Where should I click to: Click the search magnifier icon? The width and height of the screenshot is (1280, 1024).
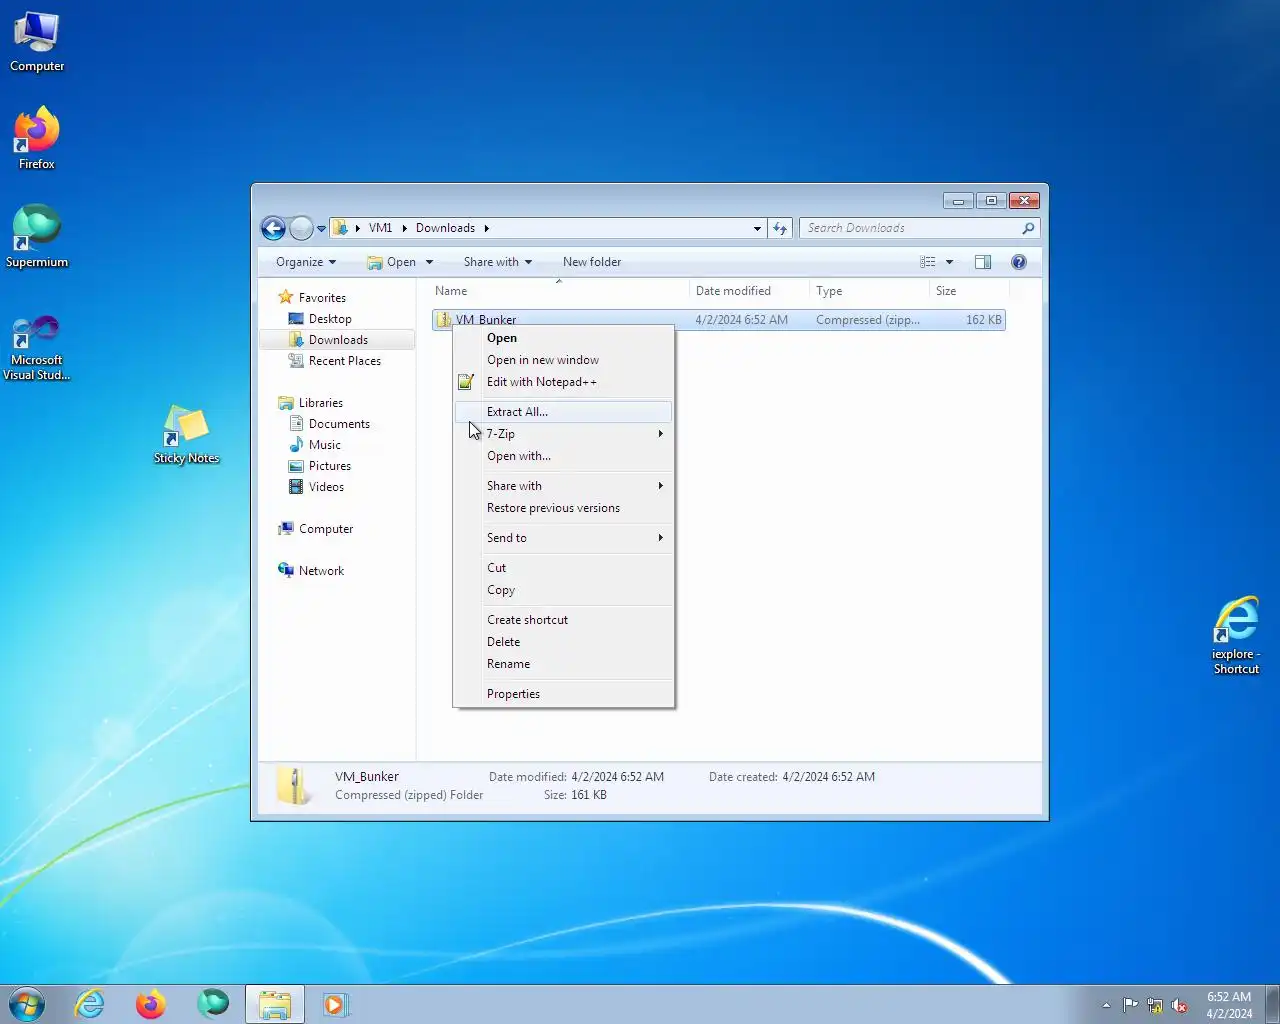pyautogui.click(x=1028, y=228)
